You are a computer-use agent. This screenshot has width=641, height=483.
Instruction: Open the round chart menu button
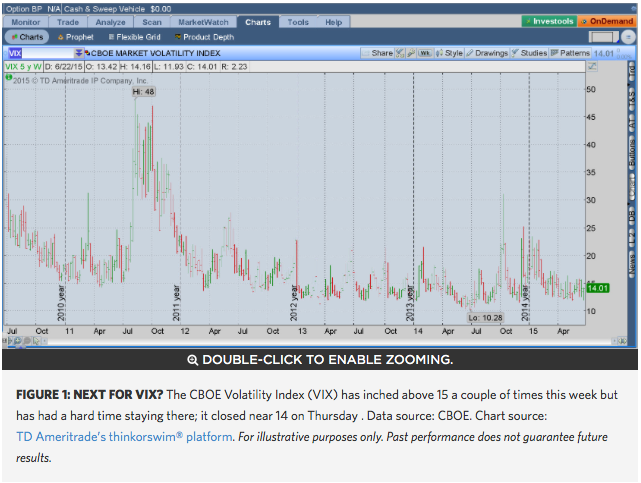pyautogui.click(x=628, y=37)
